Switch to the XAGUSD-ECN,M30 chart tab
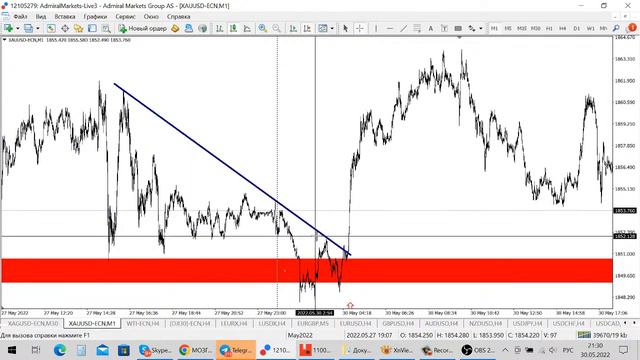Image resolution: width=640 pixels, height=360 pixels. (x=33, y=323)
